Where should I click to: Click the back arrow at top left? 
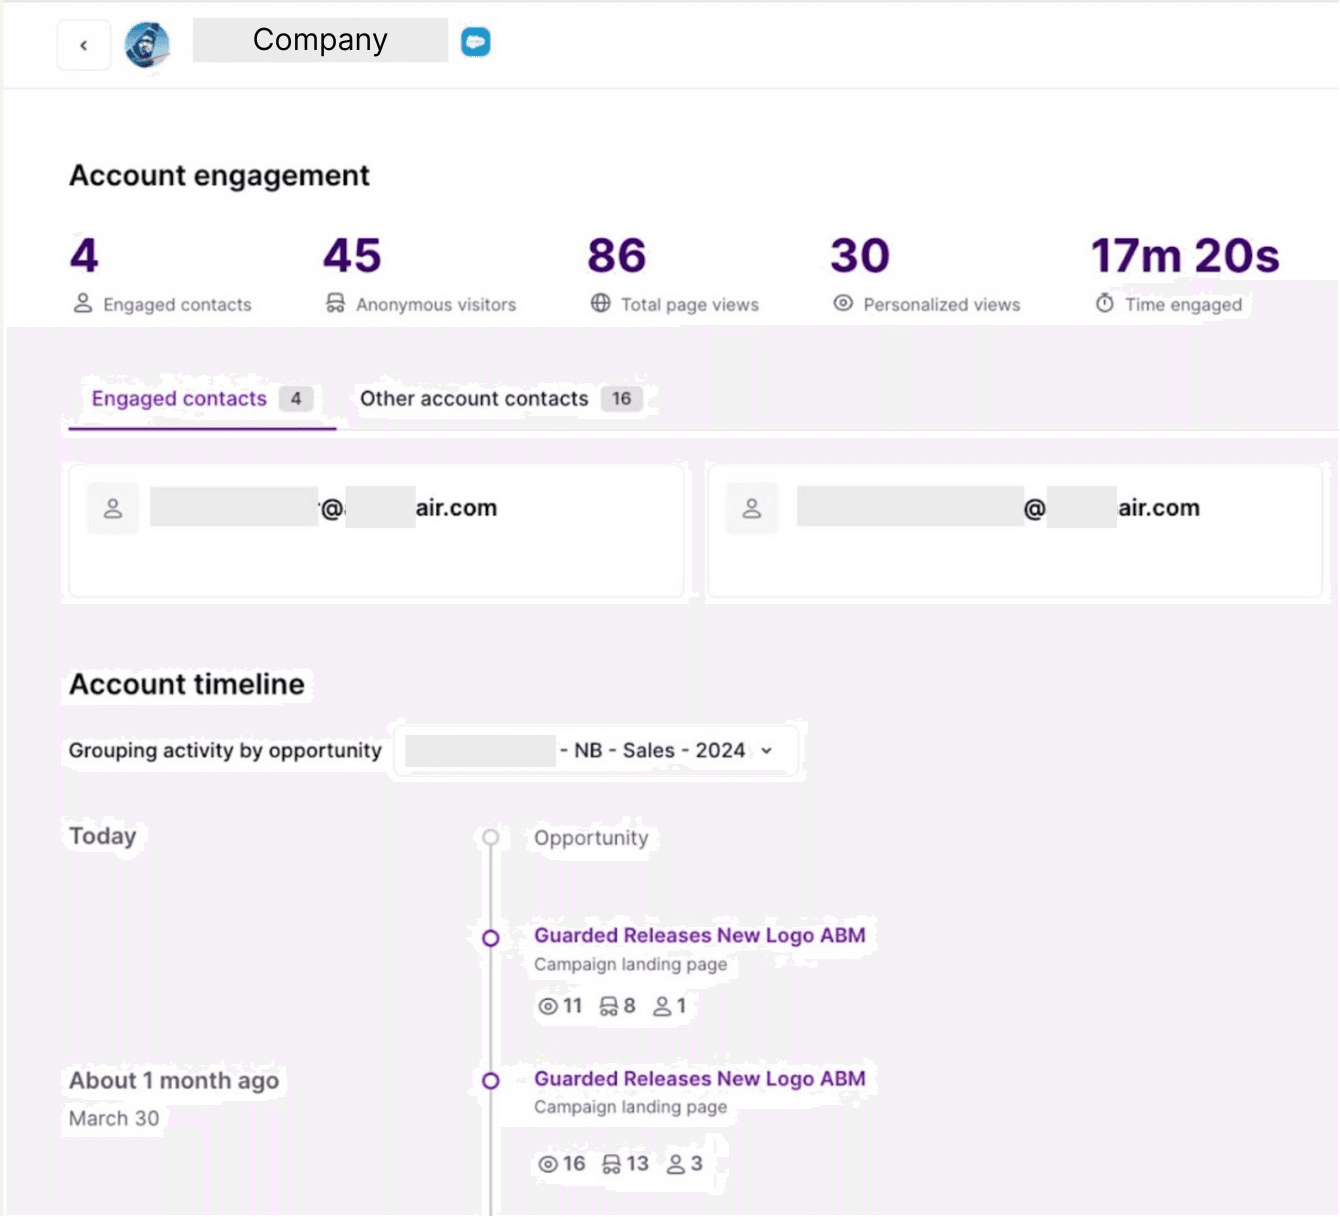[84, 44]
